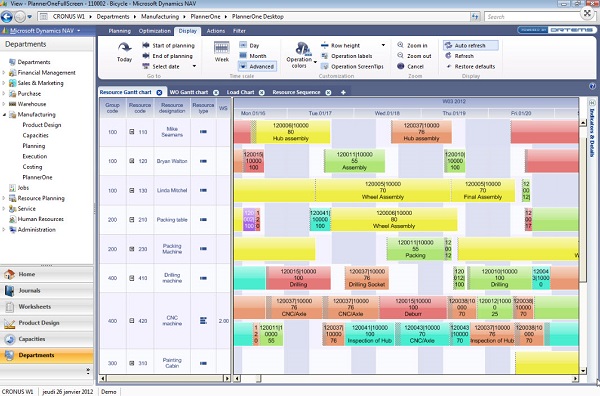Open the Journals navigation pane
Image resolution: width=600 pixels, height=396 pixels.
(x=46, y=290)
